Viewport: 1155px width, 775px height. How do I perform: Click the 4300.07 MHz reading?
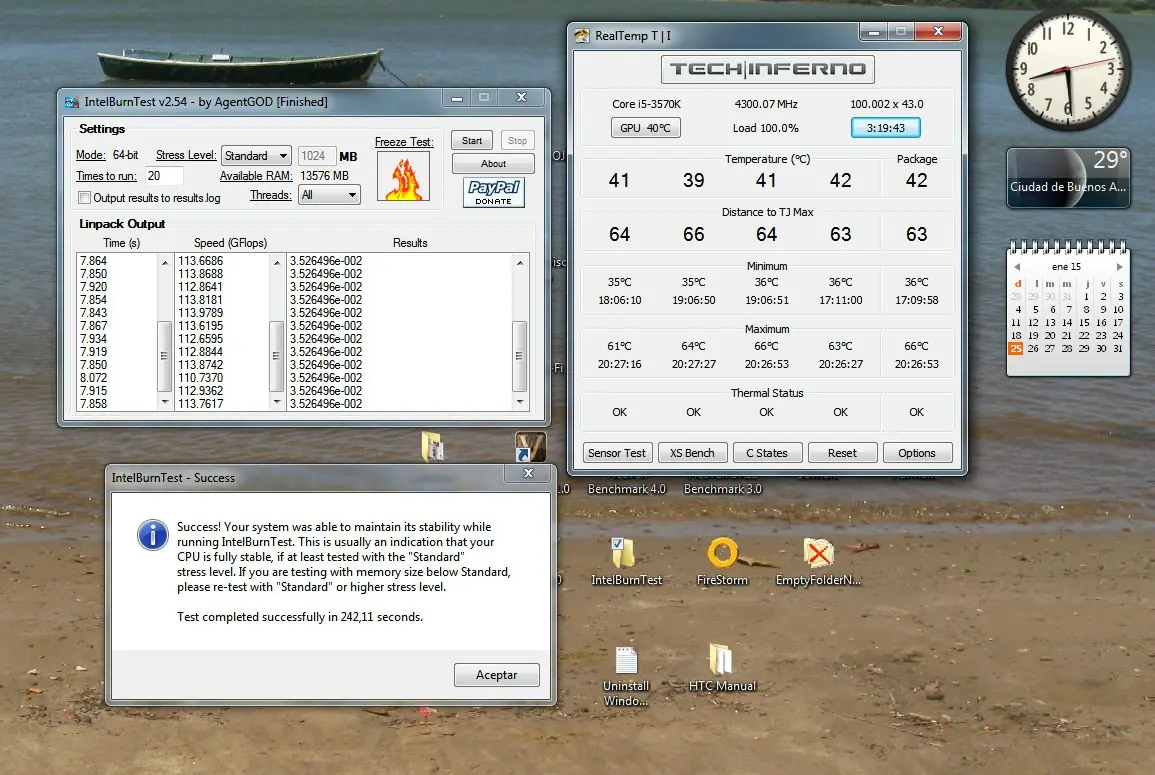pyautogui.click(x=766, y=104)
